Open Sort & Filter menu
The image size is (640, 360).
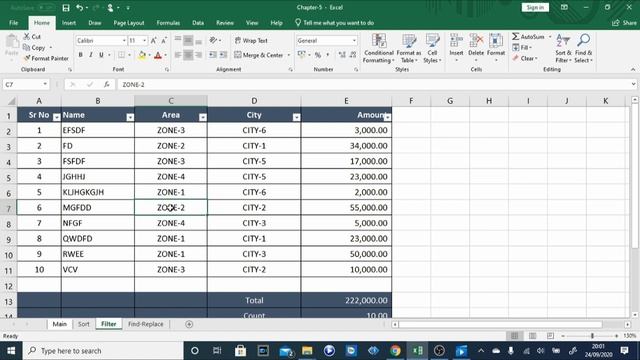click(x=563, y=48)
